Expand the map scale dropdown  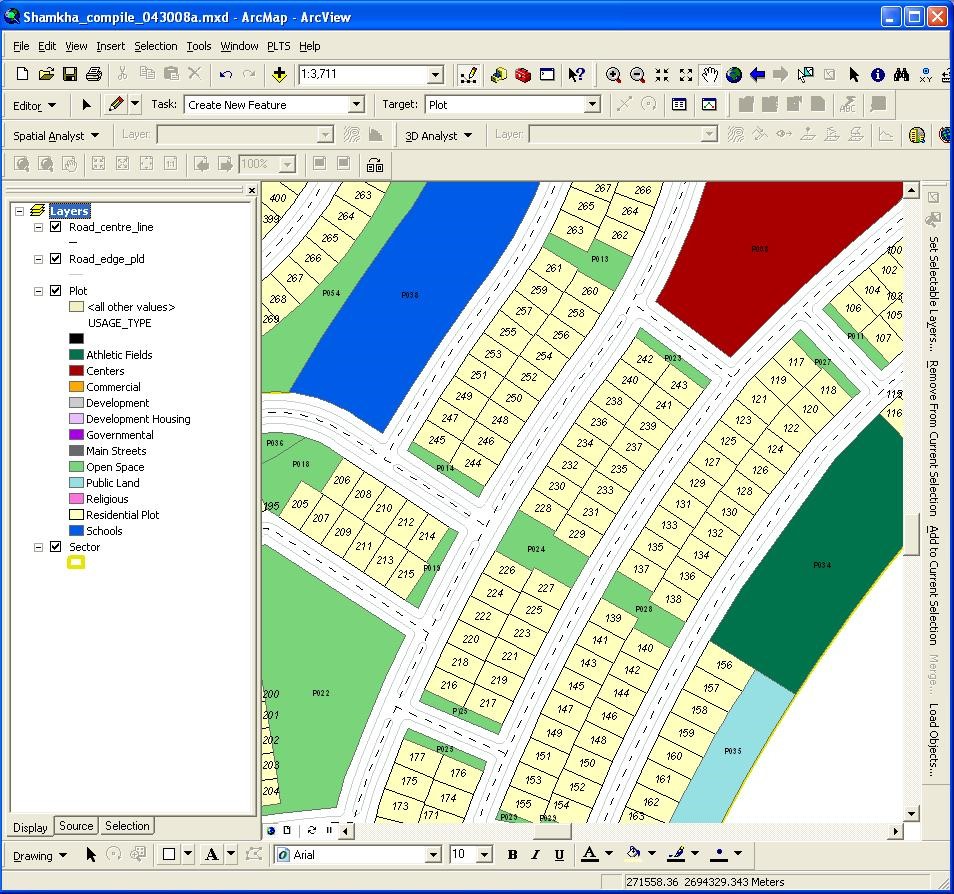point(435,75)
